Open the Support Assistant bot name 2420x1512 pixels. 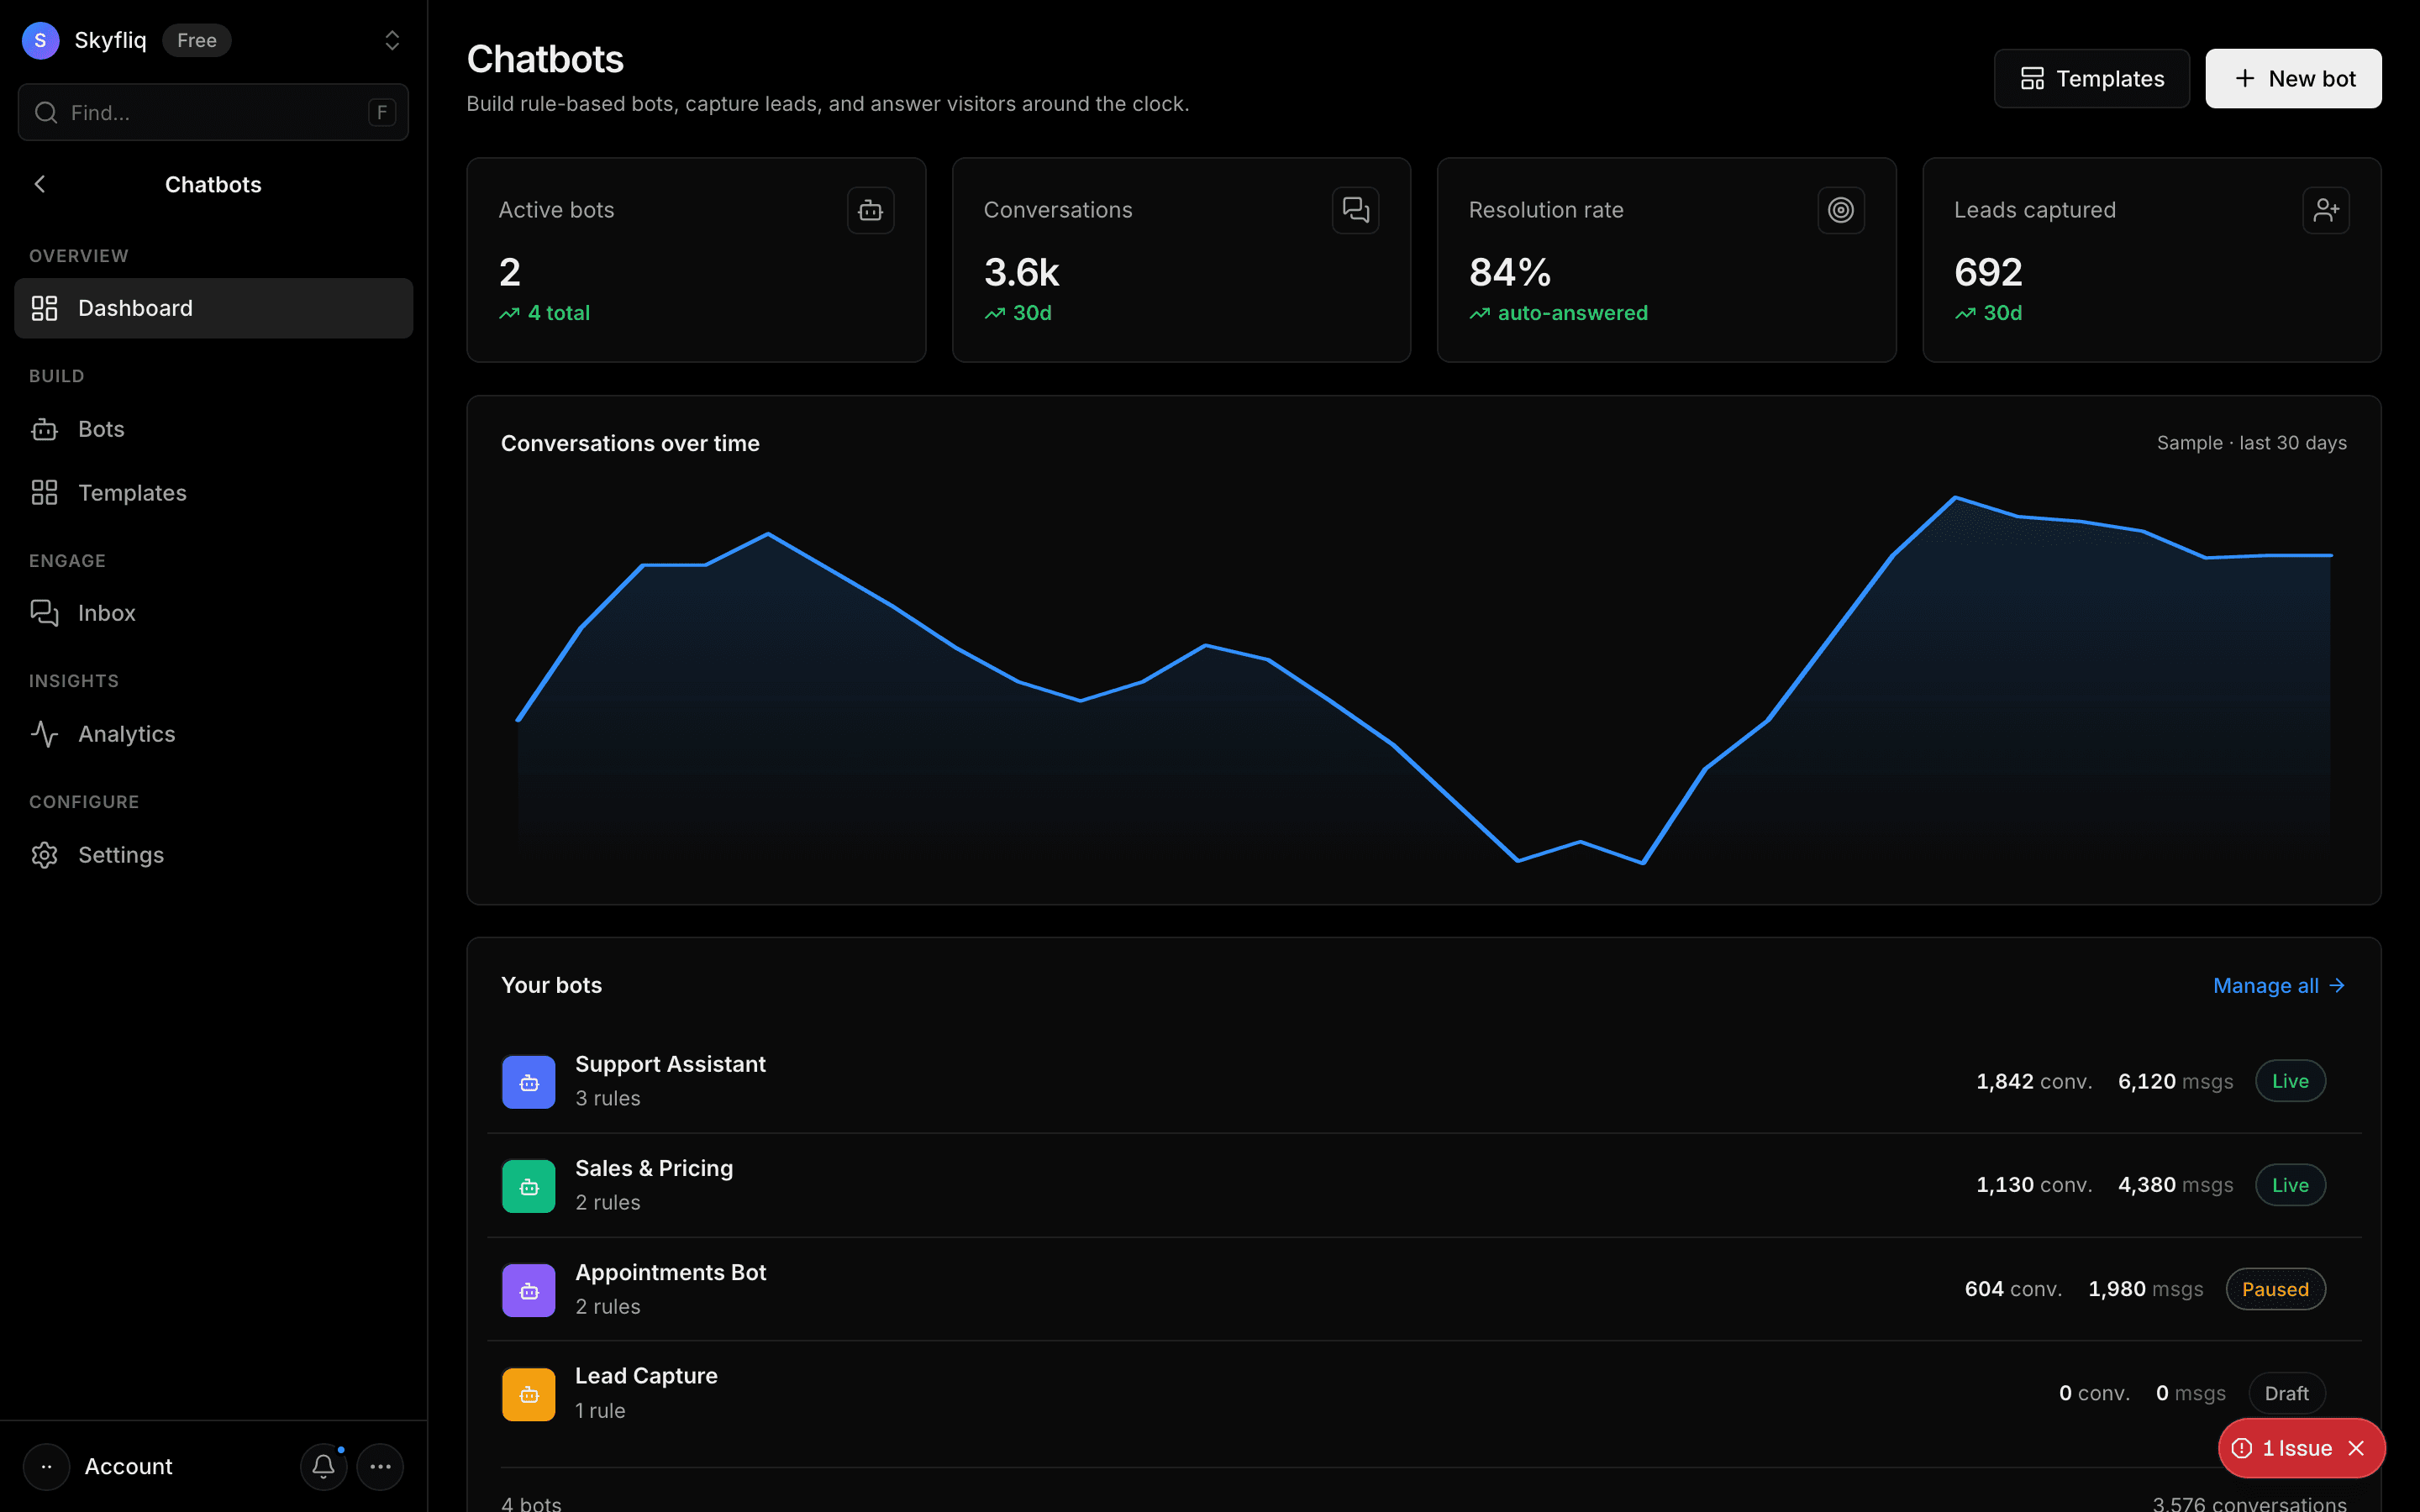click(670, 1064)
